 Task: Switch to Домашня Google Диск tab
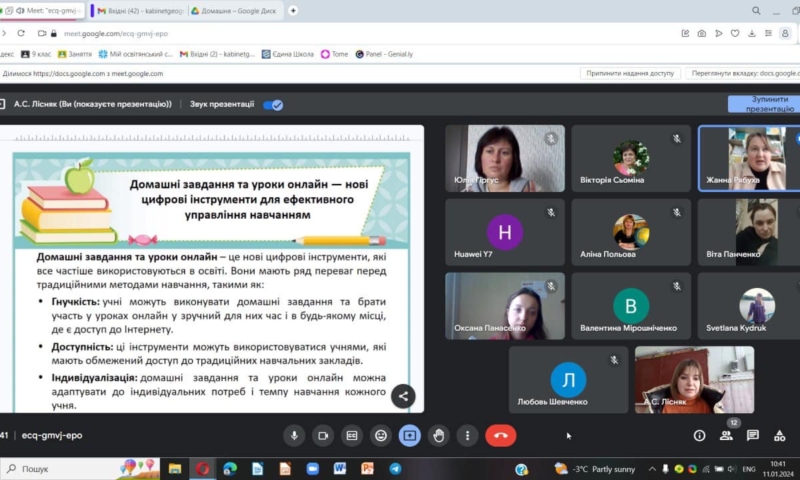tap(235, 10)
